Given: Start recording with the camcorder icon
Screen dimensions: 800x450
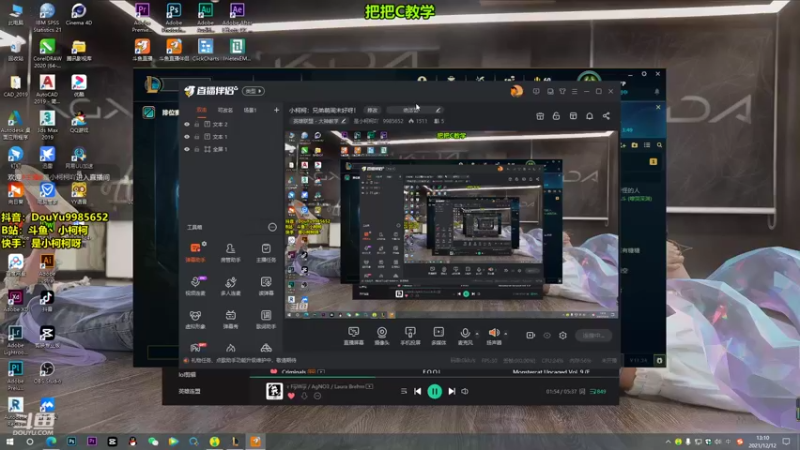Looking at the screenshot, I should pyautogui.click(x=531, y=335).
